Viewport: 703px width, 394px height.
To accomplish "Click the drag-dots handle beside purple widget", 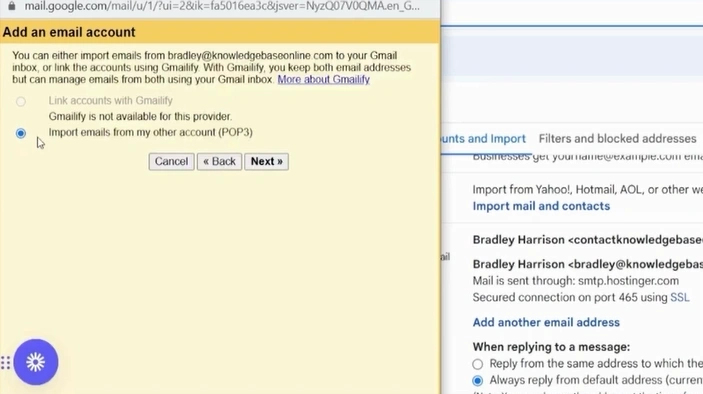I will click(5, 363).
